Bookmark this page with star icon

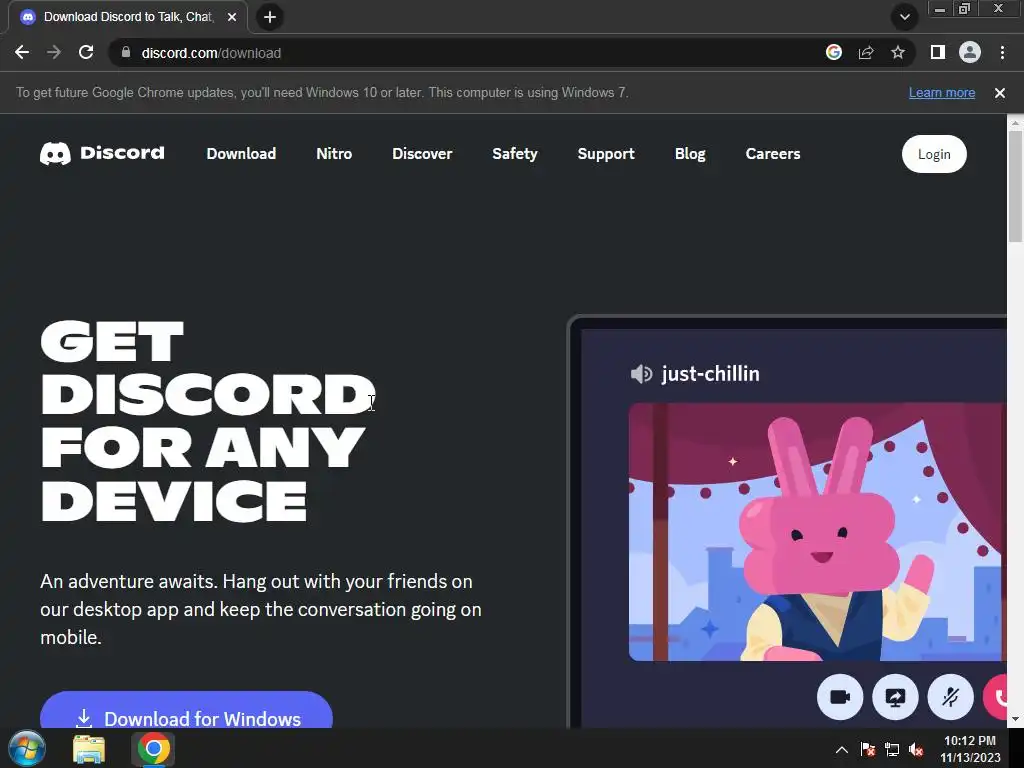(898, 52)
